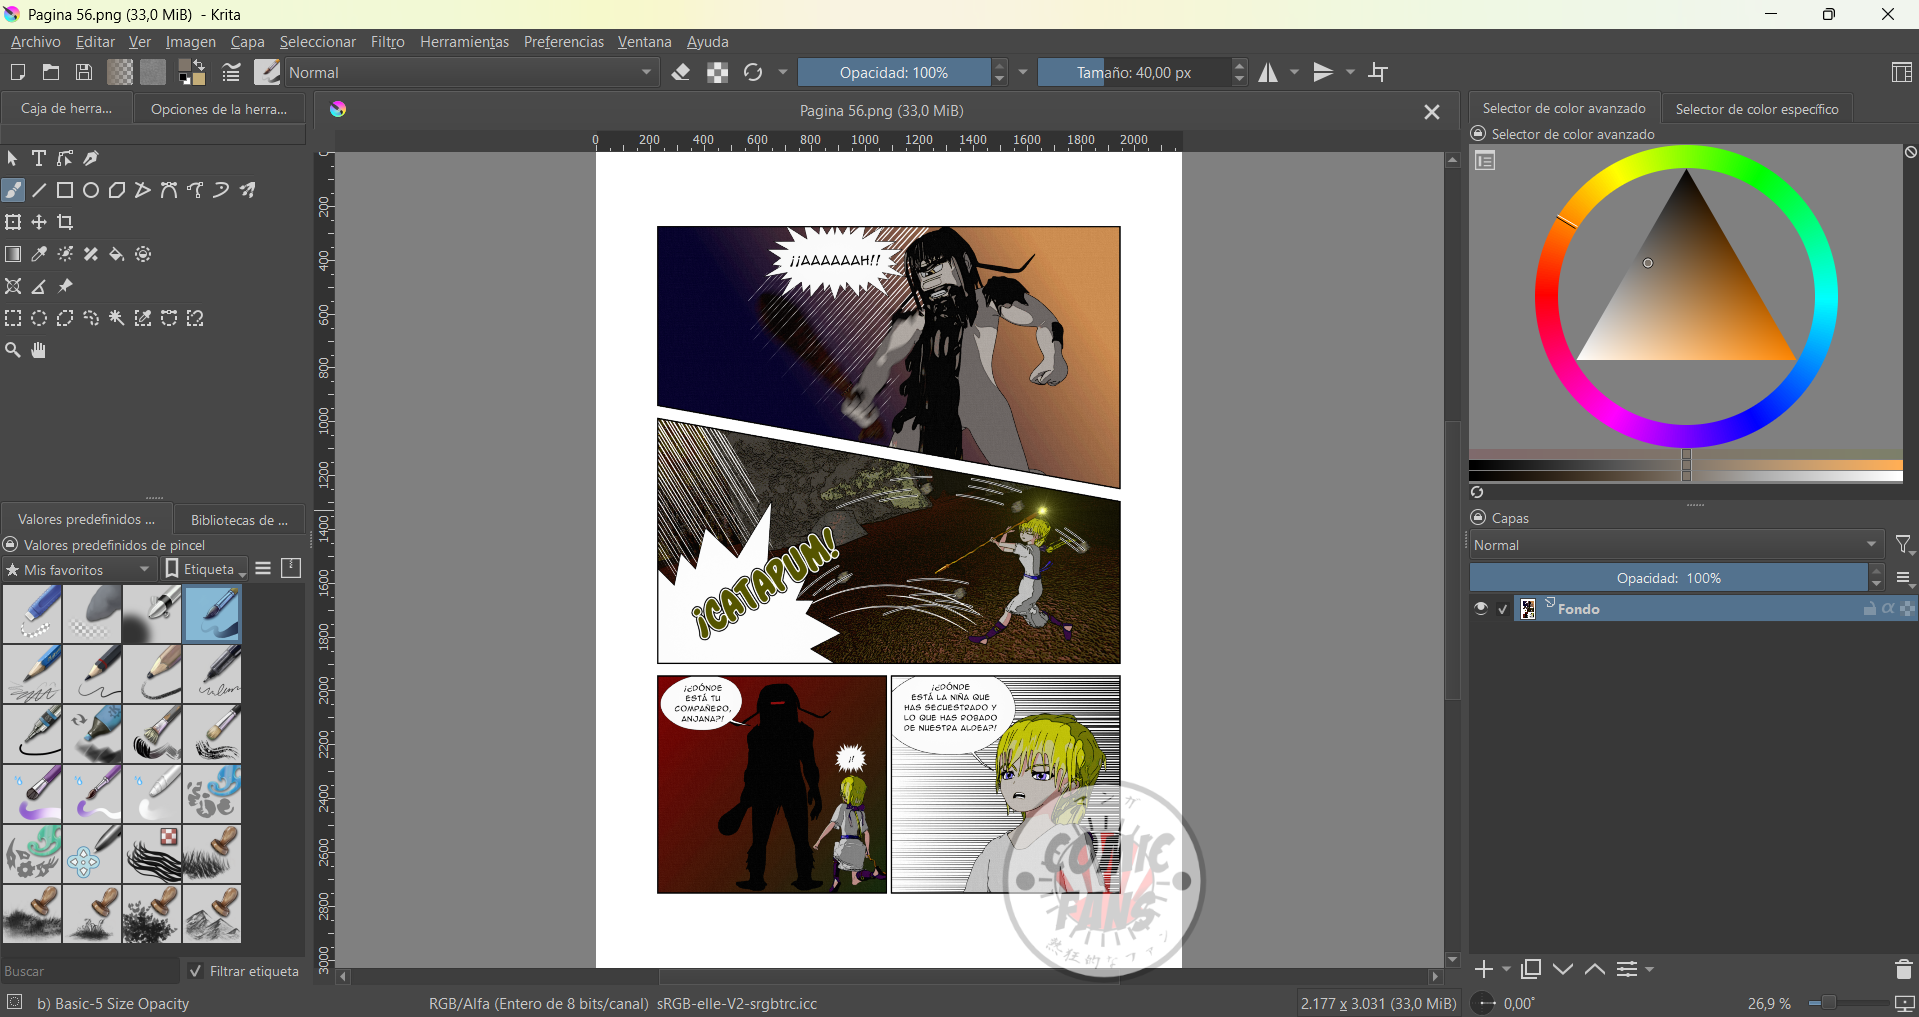The height and width of the screenshot is (1017, 1919).
Task: Select the Freehand Brush tool
Action: [13, 191]
